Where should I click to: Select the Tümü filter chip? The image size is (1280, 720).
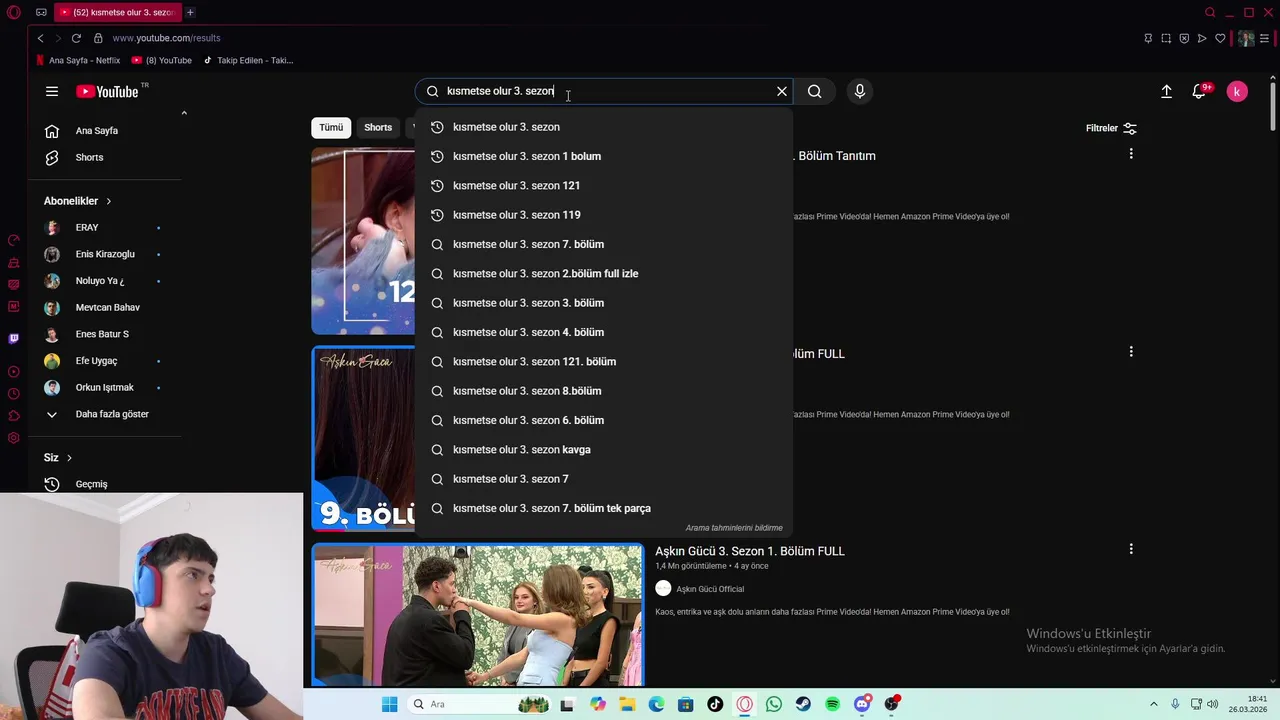(x=331, y=127)
